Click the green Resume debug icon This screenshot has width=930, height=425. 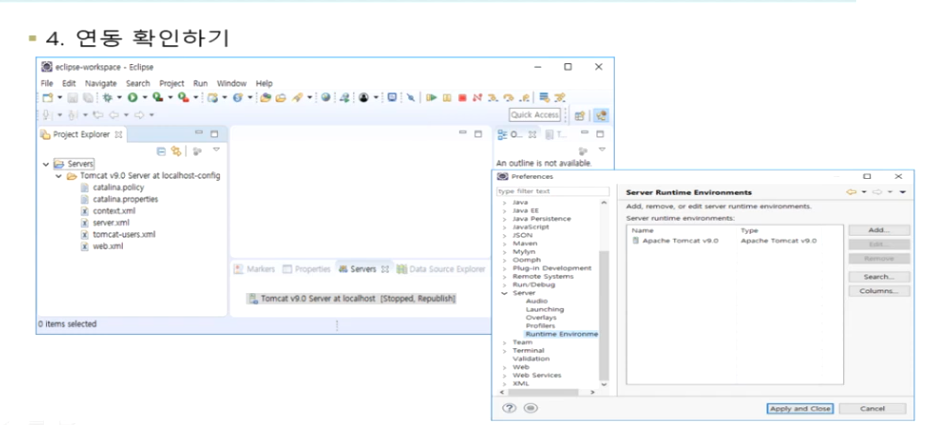click(431, 98)
